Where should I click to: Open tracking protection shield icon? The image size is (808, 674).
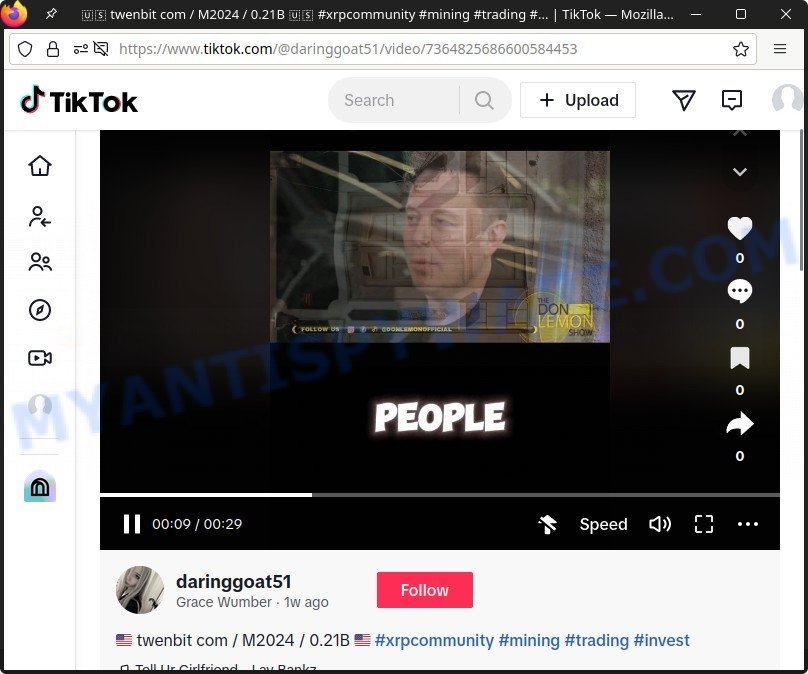(25, 49)
